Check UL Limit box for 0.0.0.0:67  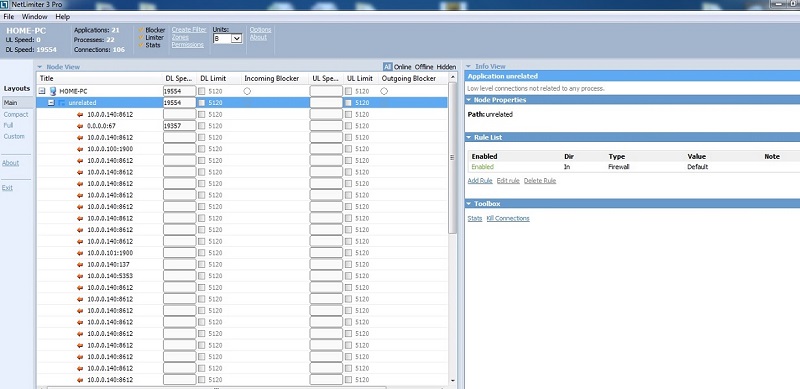(348, 126)
